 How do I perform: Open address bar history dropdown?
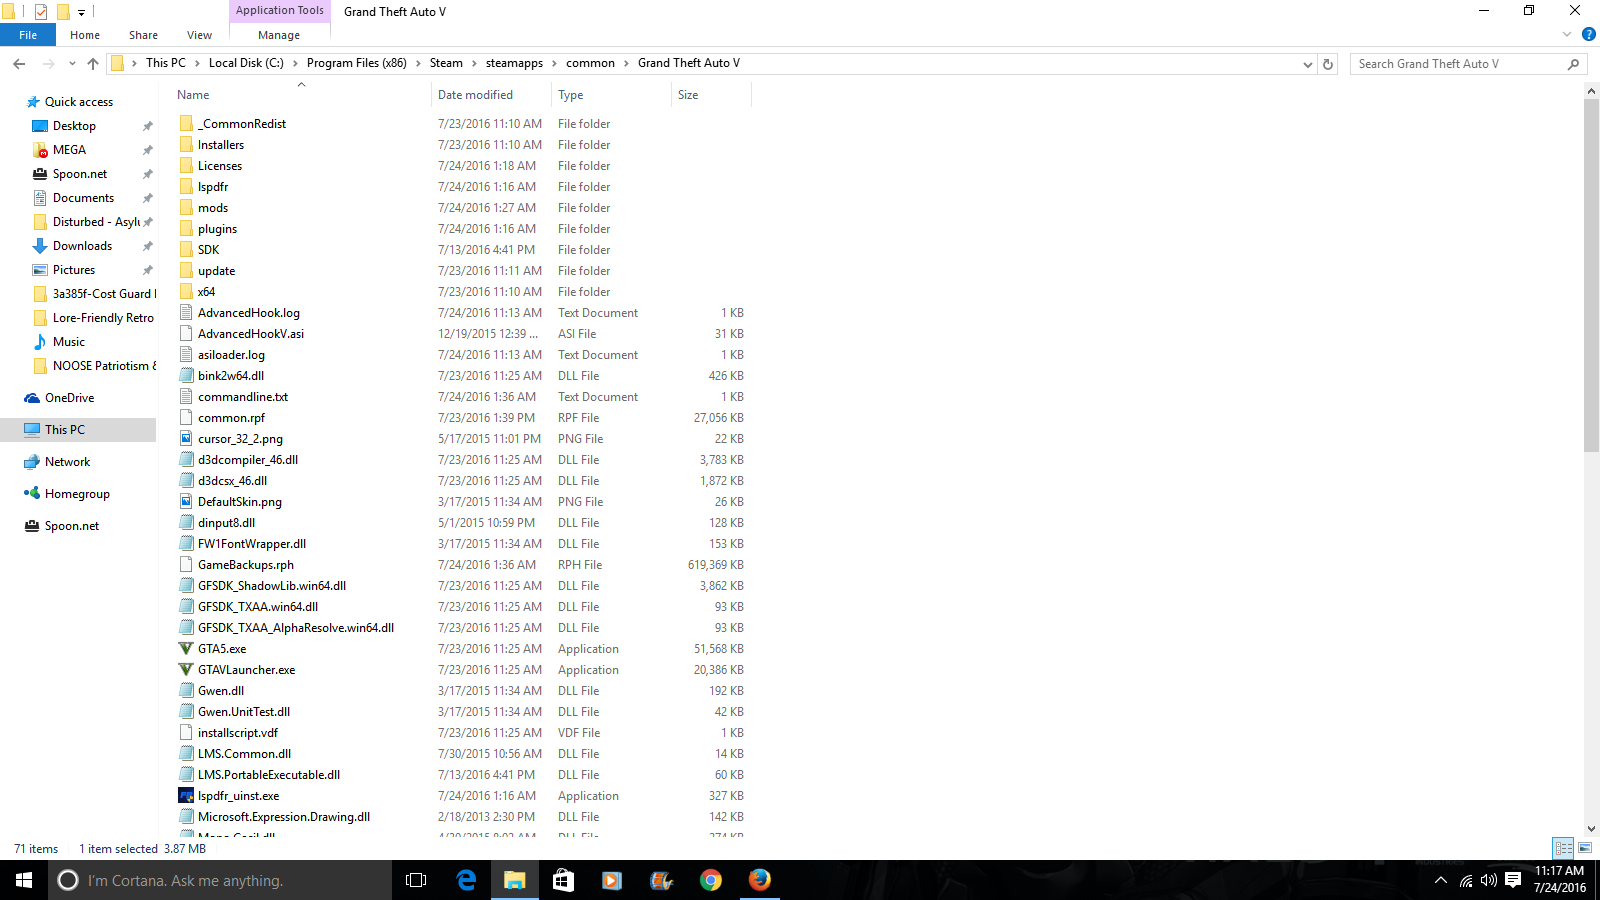click(x=1308, y=64)
